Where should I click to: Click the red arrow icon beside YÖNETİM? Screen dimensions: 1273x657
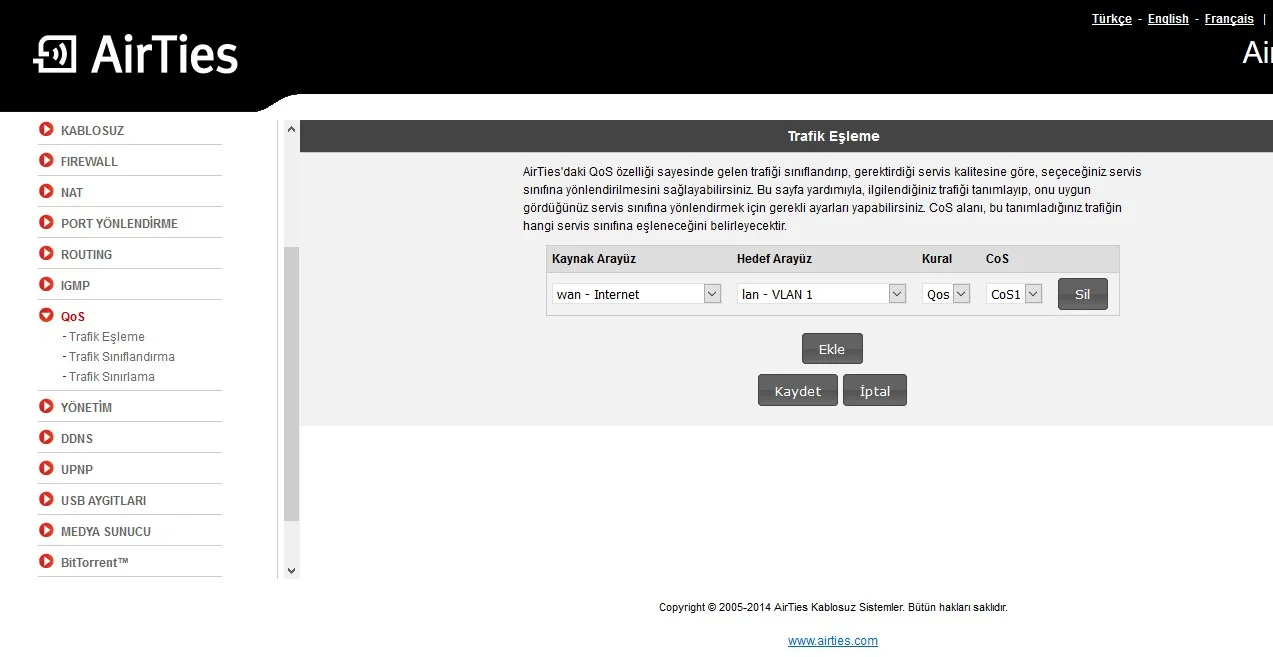(46, 406)
